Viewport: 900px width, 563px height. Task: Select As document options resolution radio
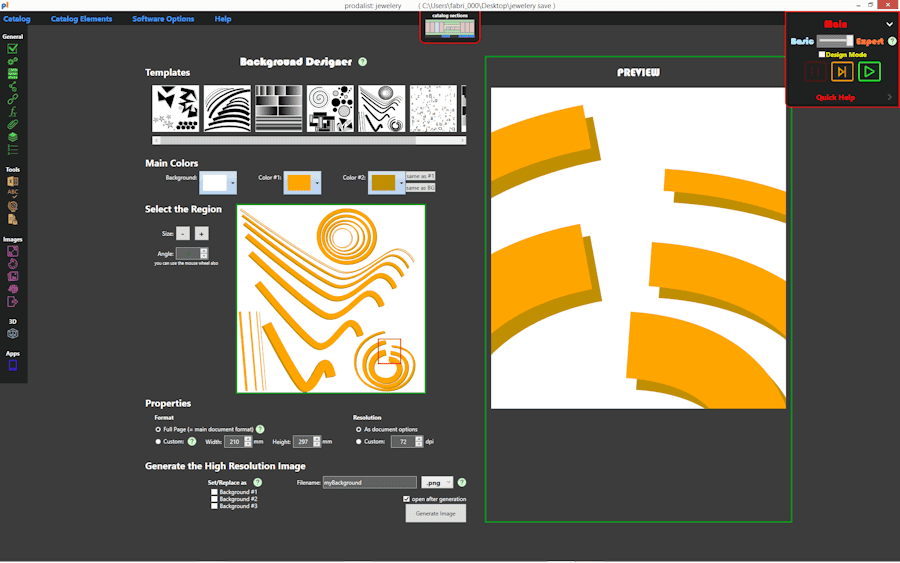(359, 429)
